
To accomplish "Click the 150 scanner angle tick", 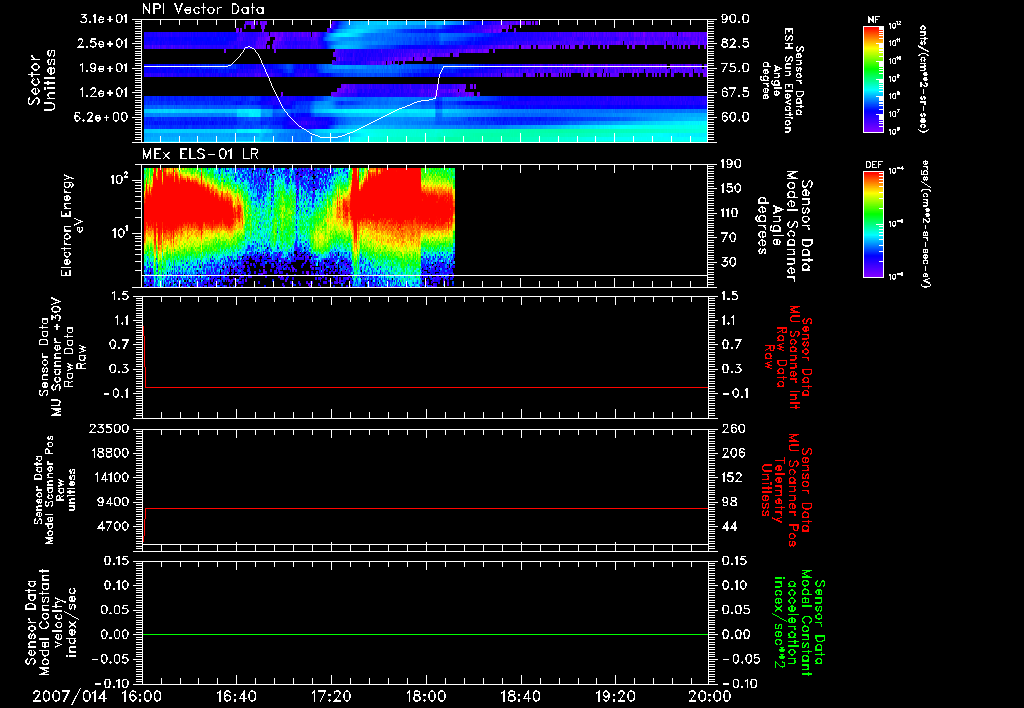I will click(x=731, y=188).
